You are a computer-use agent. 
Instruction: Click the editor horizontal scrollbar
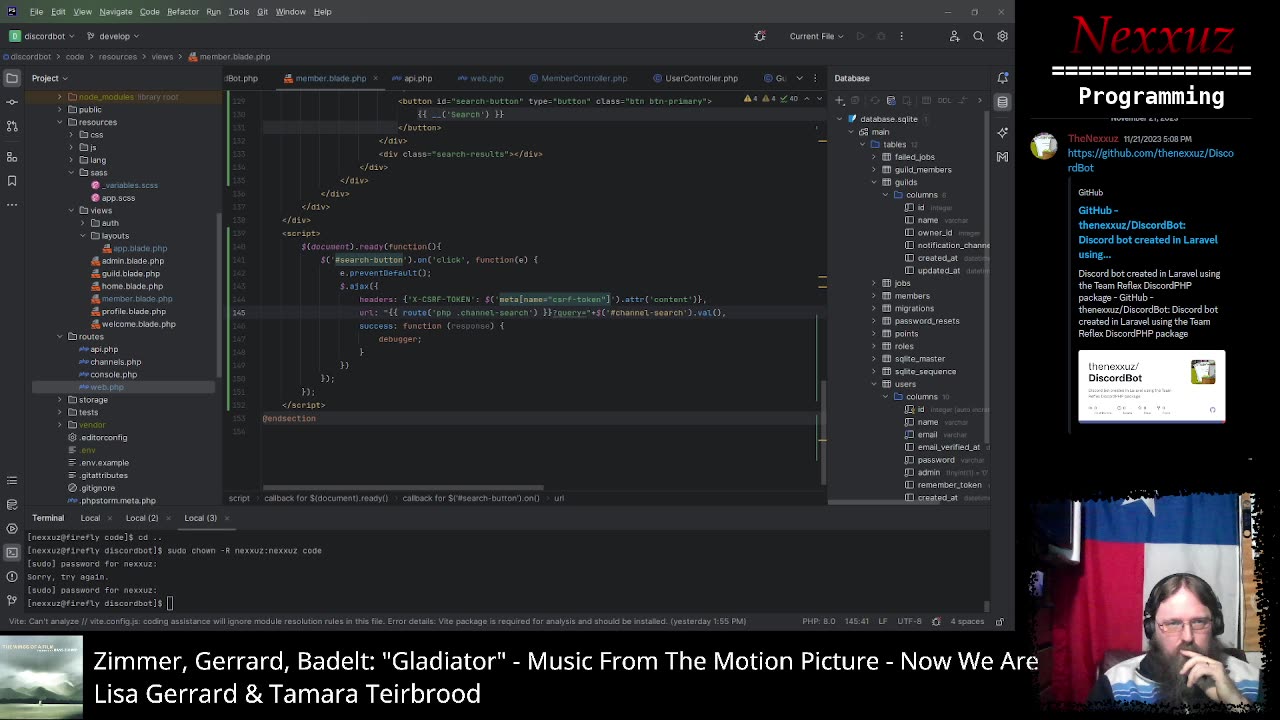point(403,488)
